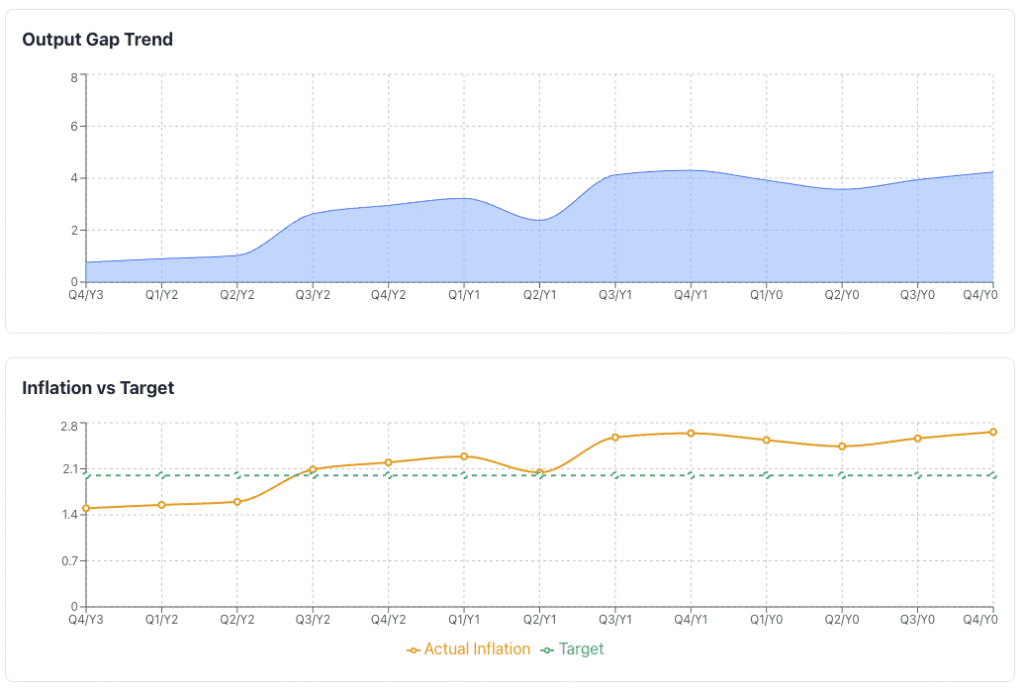1024x694 pixels.
Task: Select Actual Inflation marker at Q3/Y1
Action: pyautogui.click(x=615, y=437)
